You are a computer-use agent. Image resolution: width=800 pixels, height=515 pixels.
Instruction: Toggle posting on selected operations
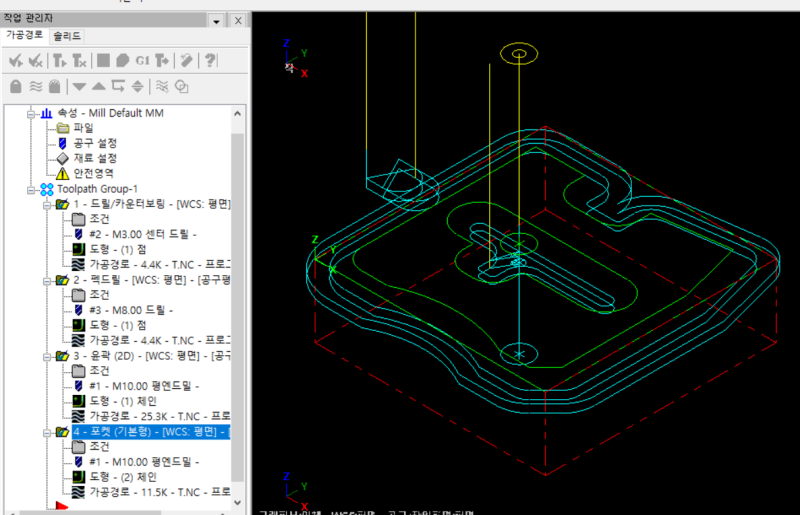click(56, 85)
